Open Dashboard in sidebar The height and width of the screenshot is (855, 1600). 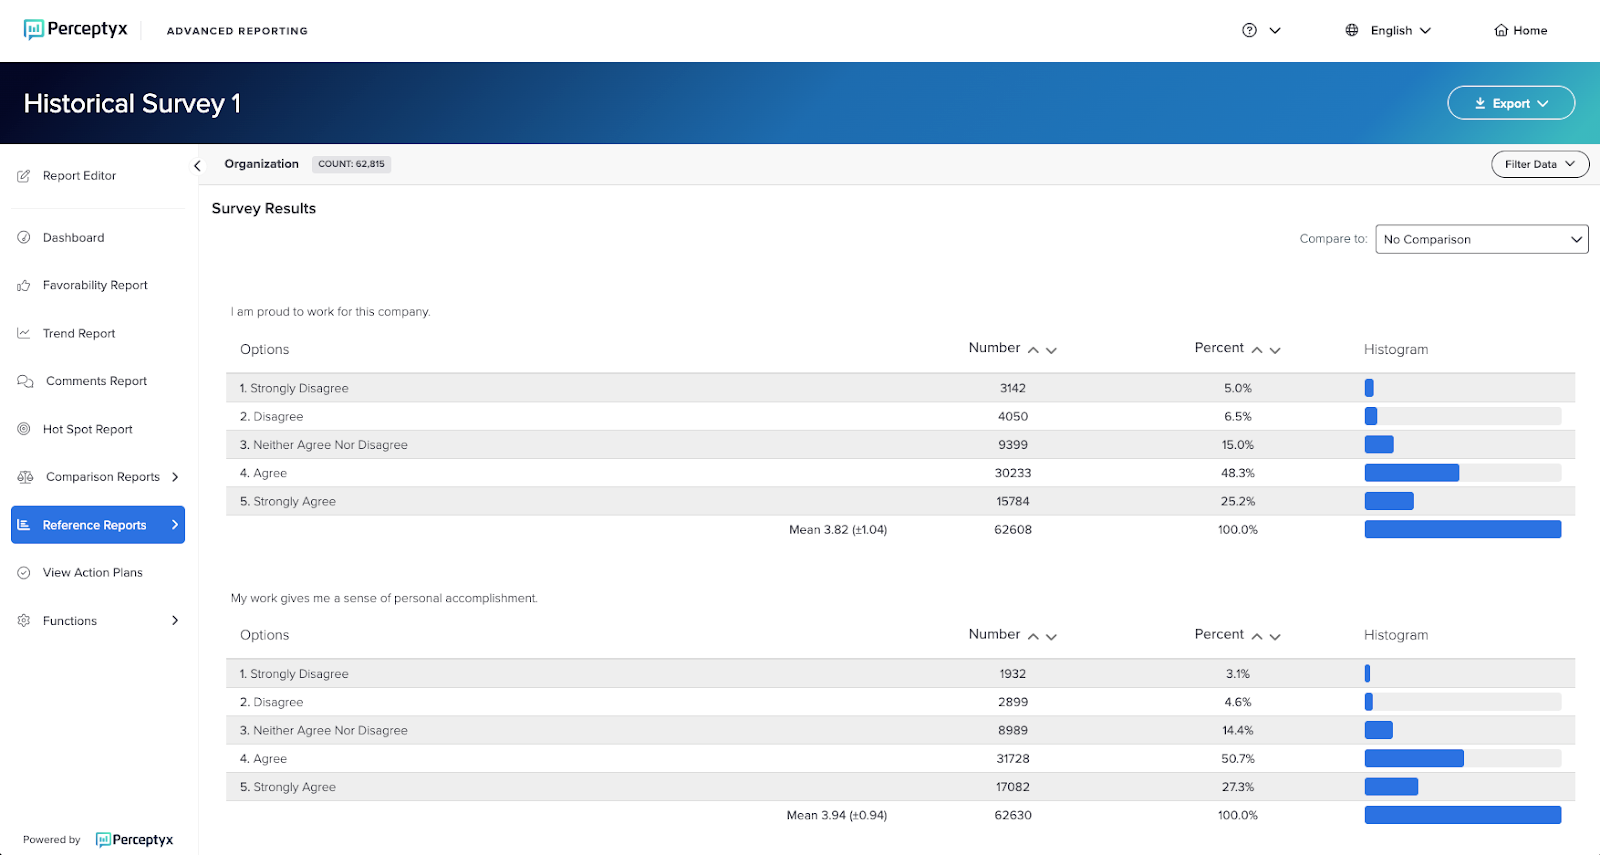(x=73, y=238)
